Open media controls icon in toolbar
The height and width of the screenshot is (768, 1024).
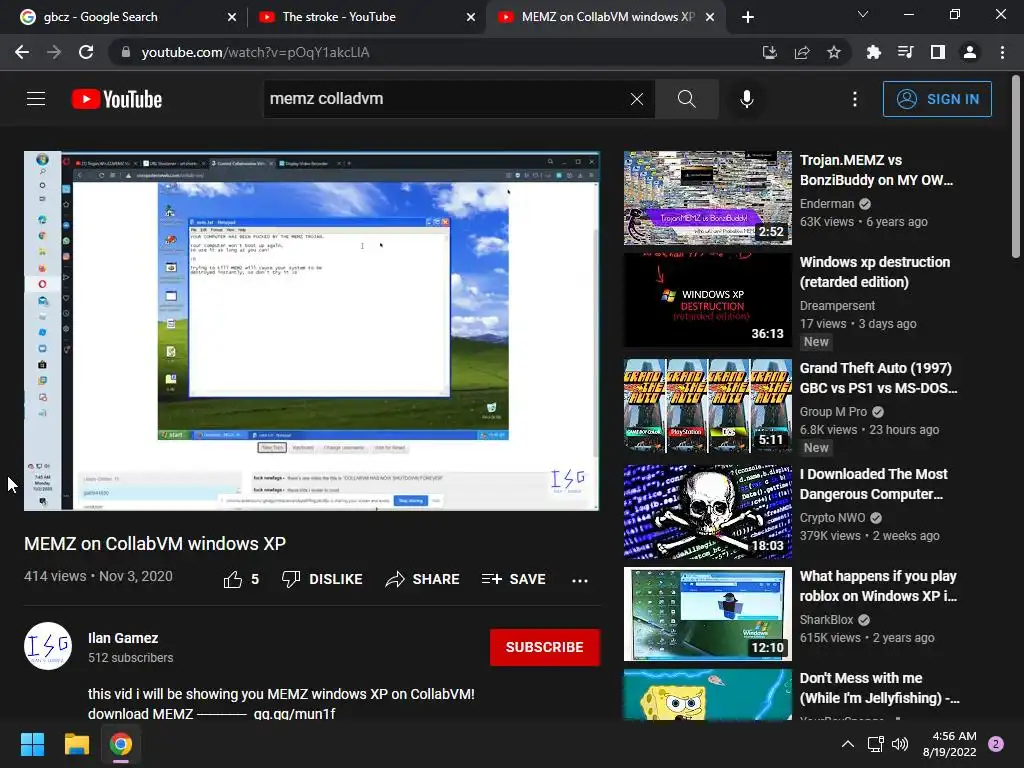coord(905,52)
